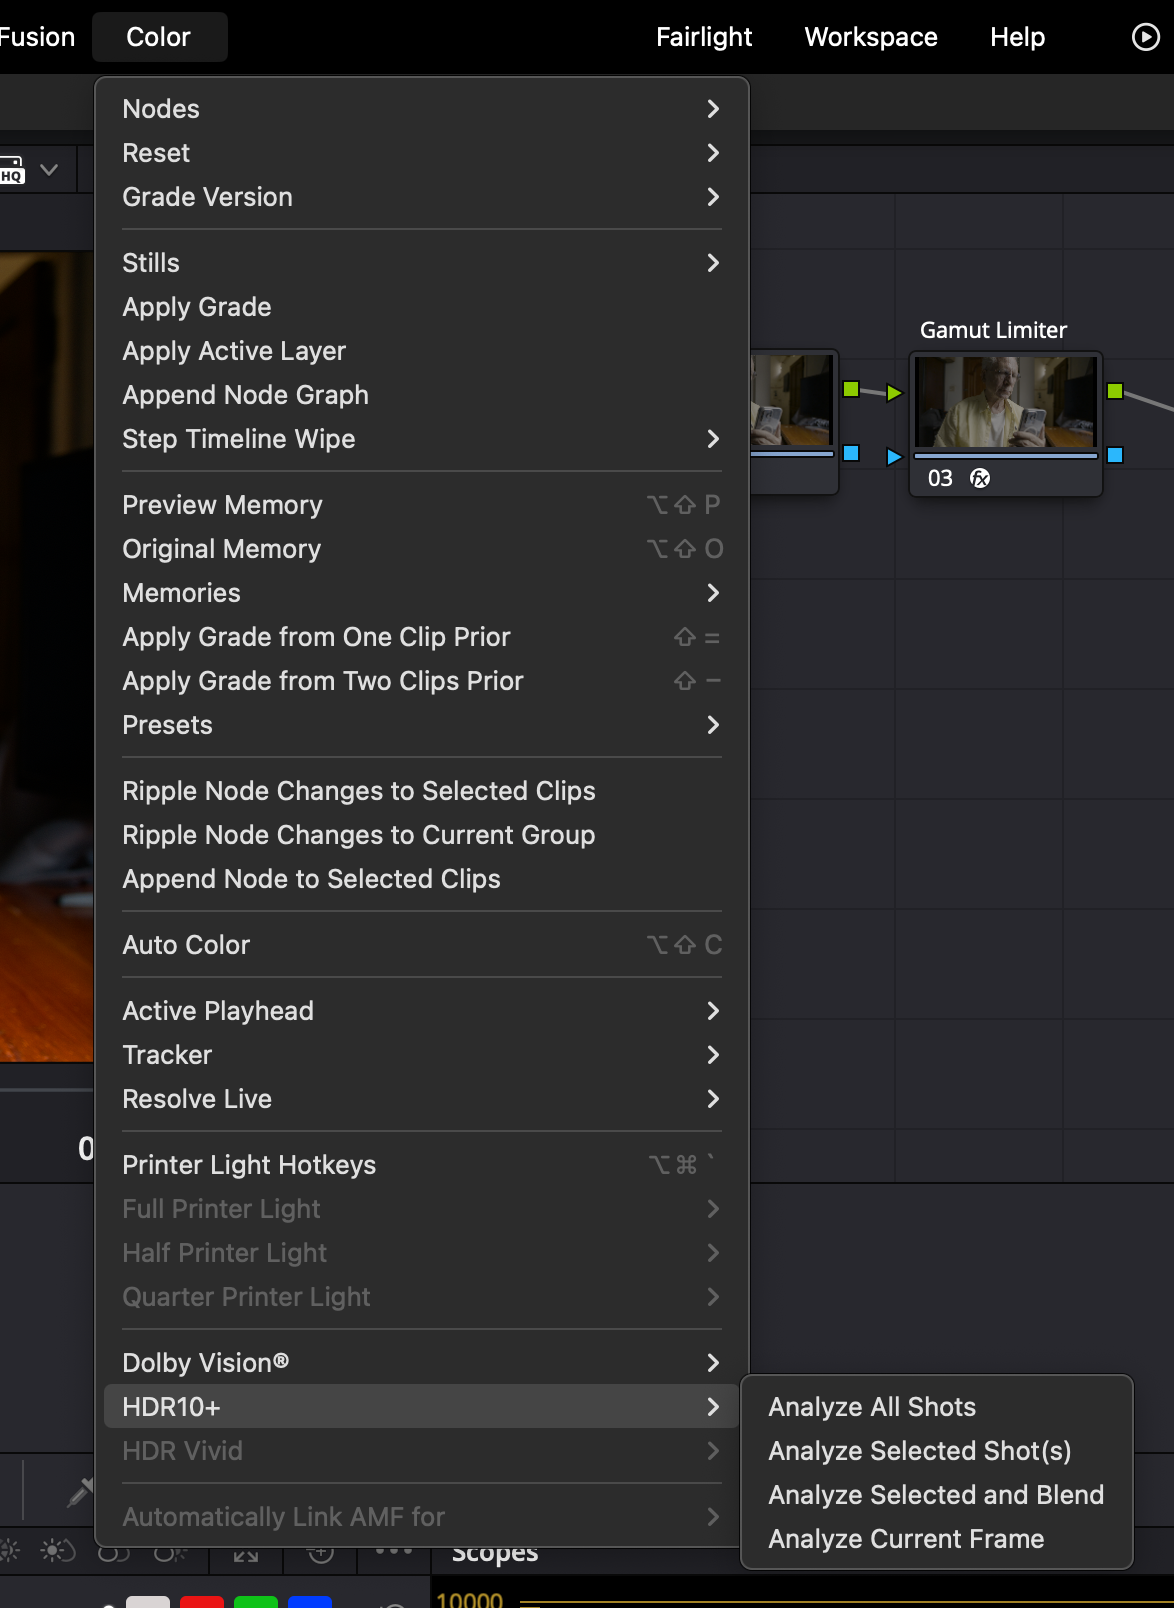
Task: Choose Analyze All Shots from HDR10+ submenu
Action: click(871, 1407)
